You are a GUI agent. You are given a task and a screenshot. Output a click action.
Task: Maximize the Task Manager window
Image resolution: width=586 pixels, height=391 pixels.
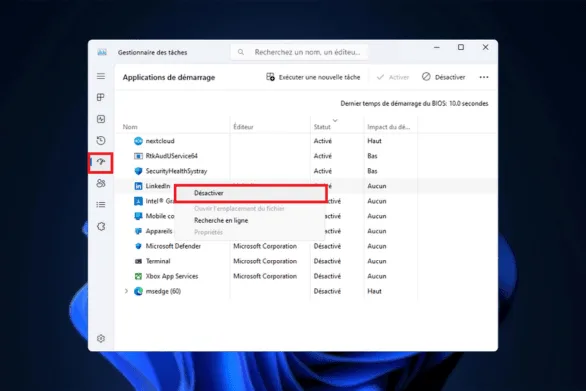(461, 47)
